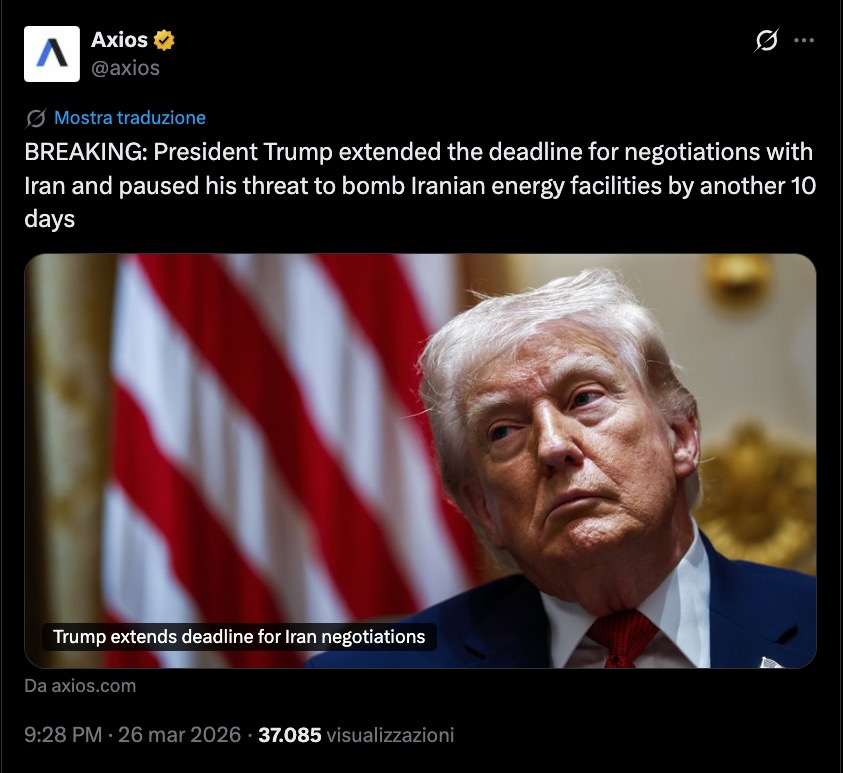Open the 9:28 PM timestamp permalink
Viewport: 843px width, 773px height.
point(63,735)
